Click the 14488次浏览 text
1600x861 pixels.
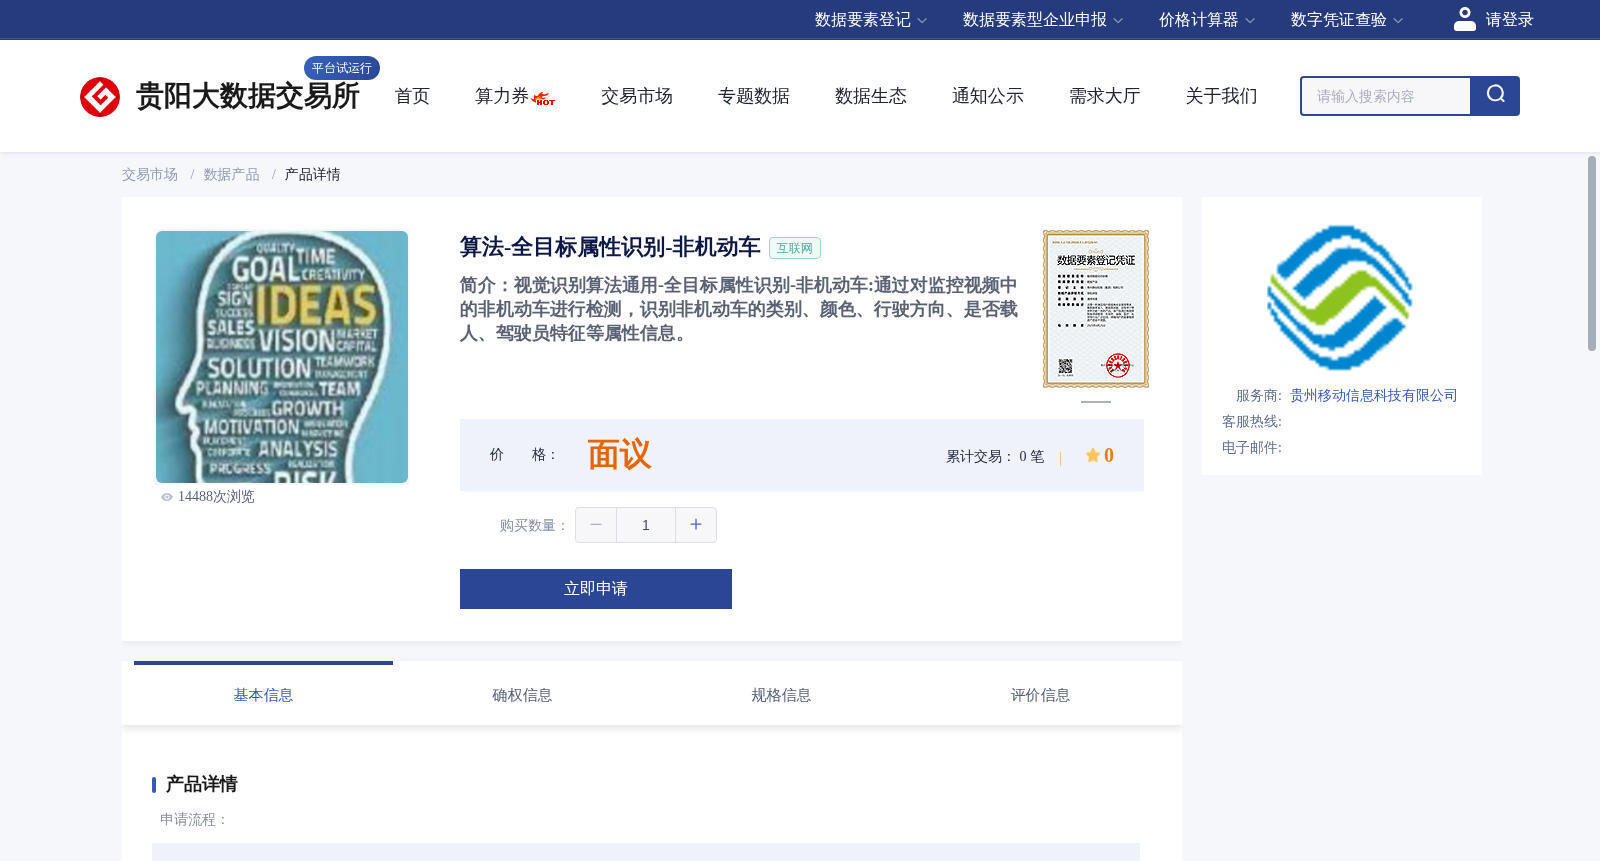216,497
